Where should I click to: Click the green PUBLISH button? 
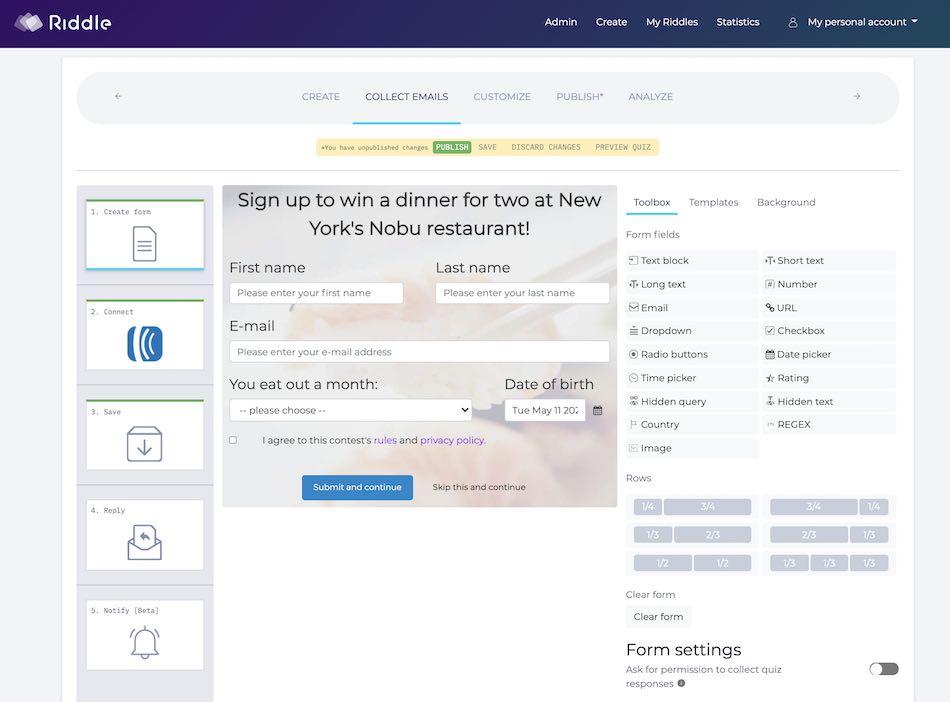452,147
